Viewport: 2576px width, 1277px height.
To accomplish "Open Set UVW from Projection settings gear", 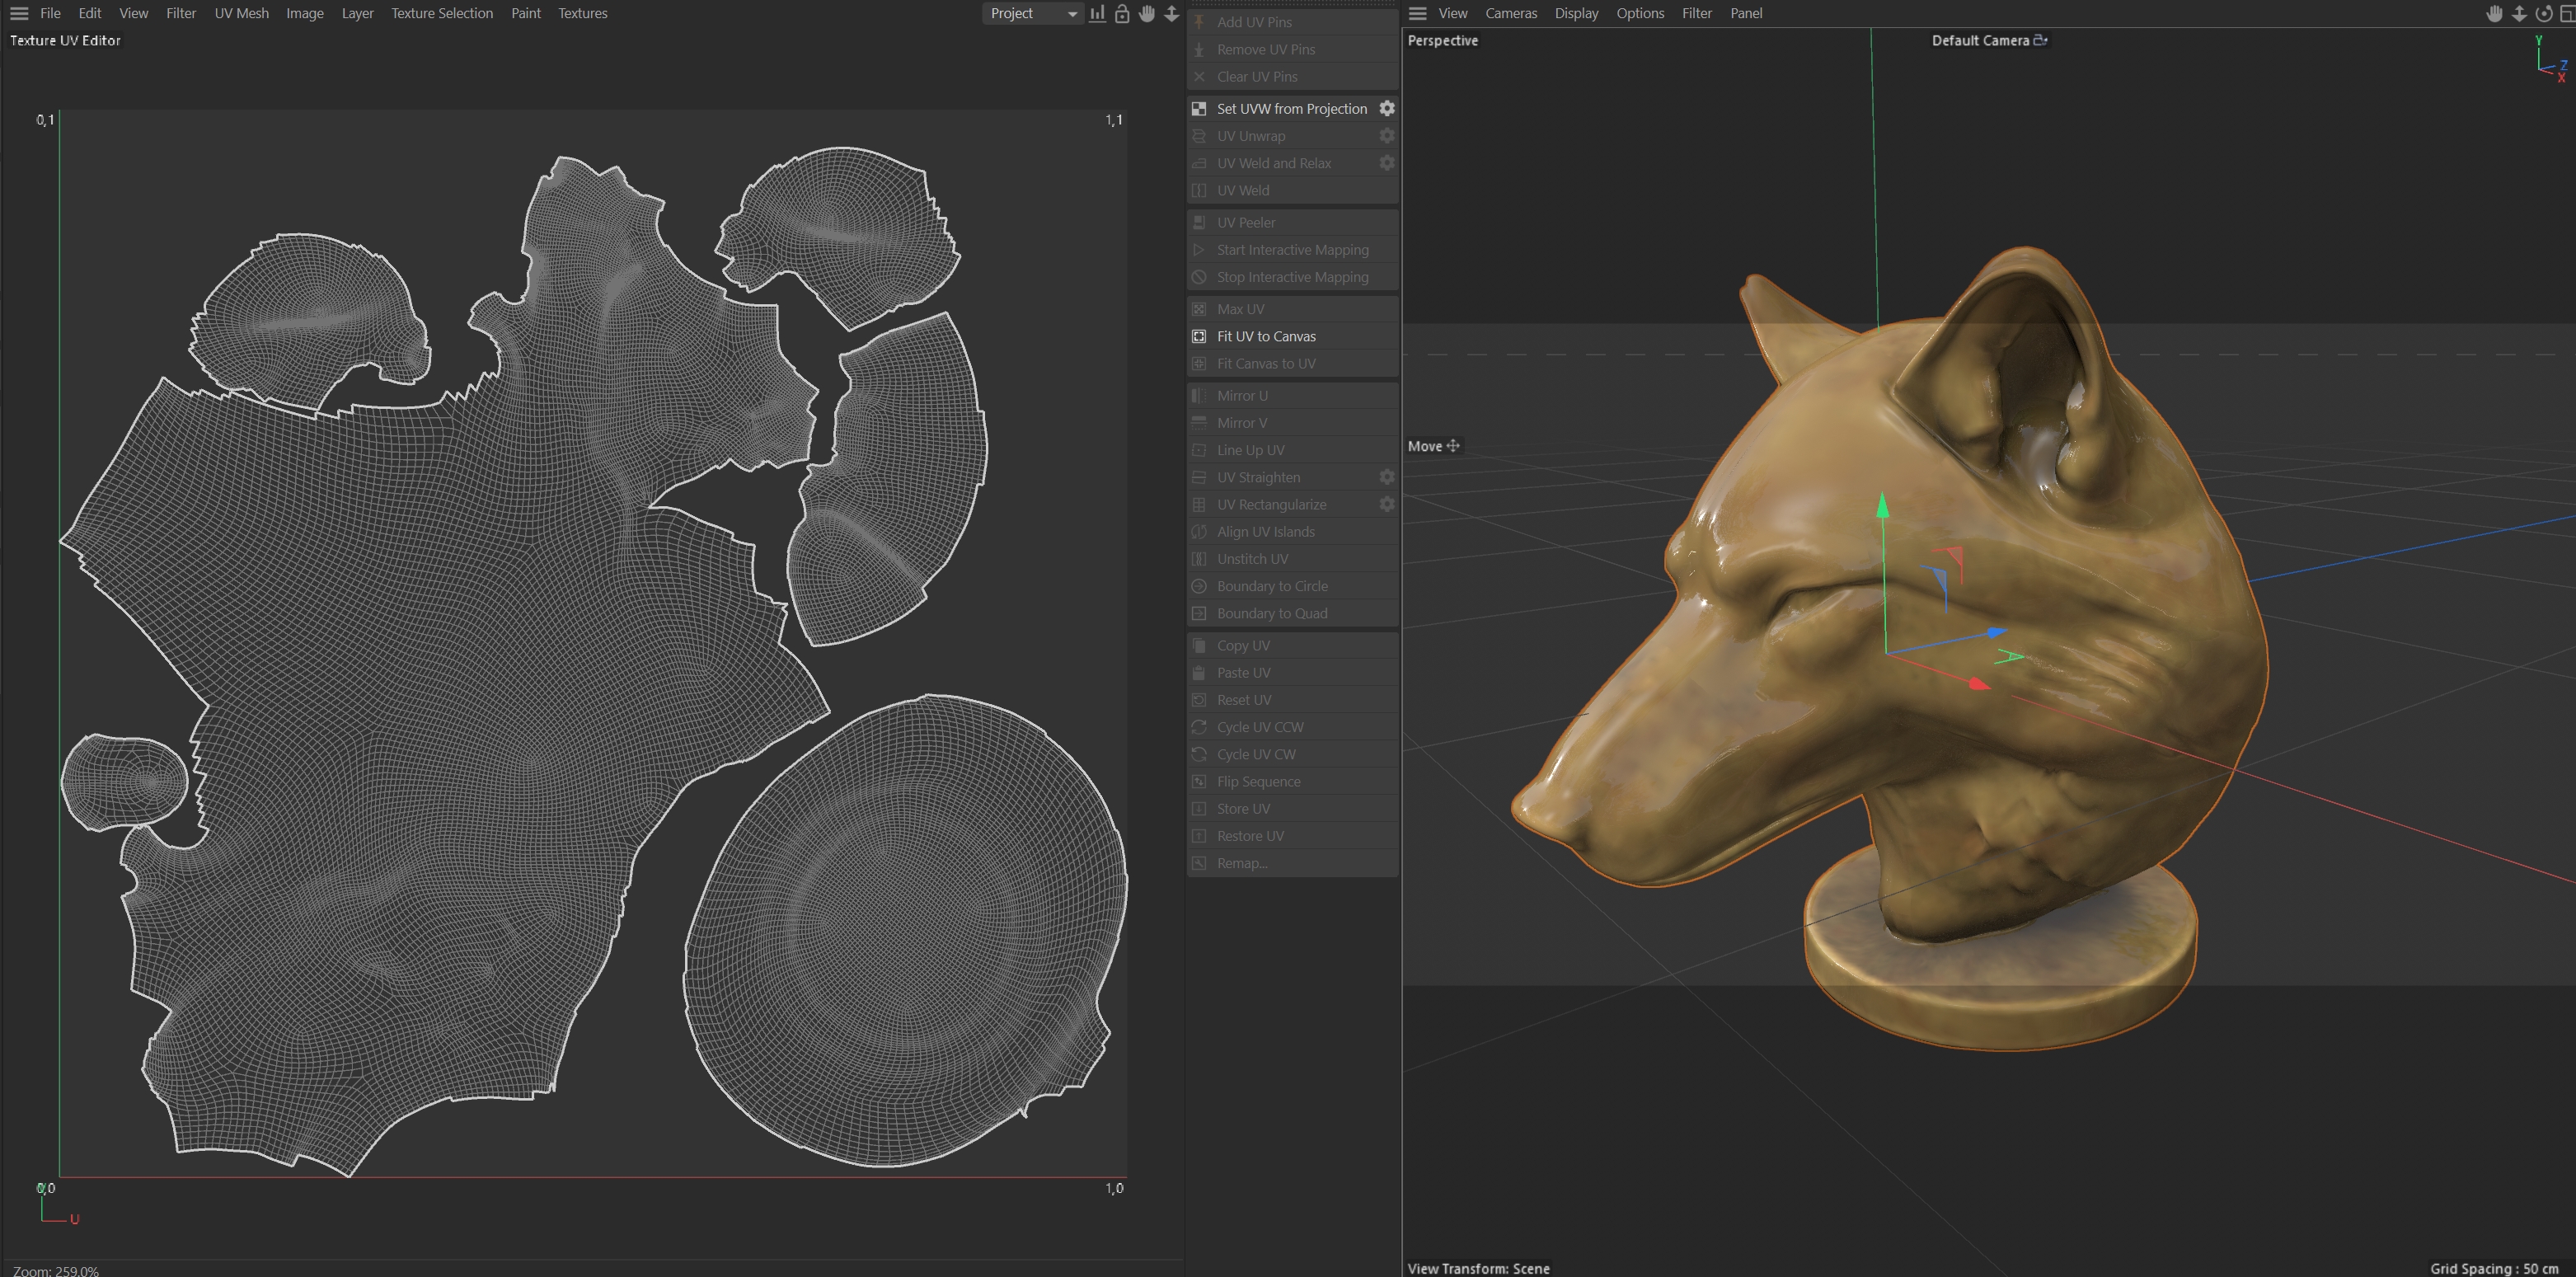I will (1387, 108).
